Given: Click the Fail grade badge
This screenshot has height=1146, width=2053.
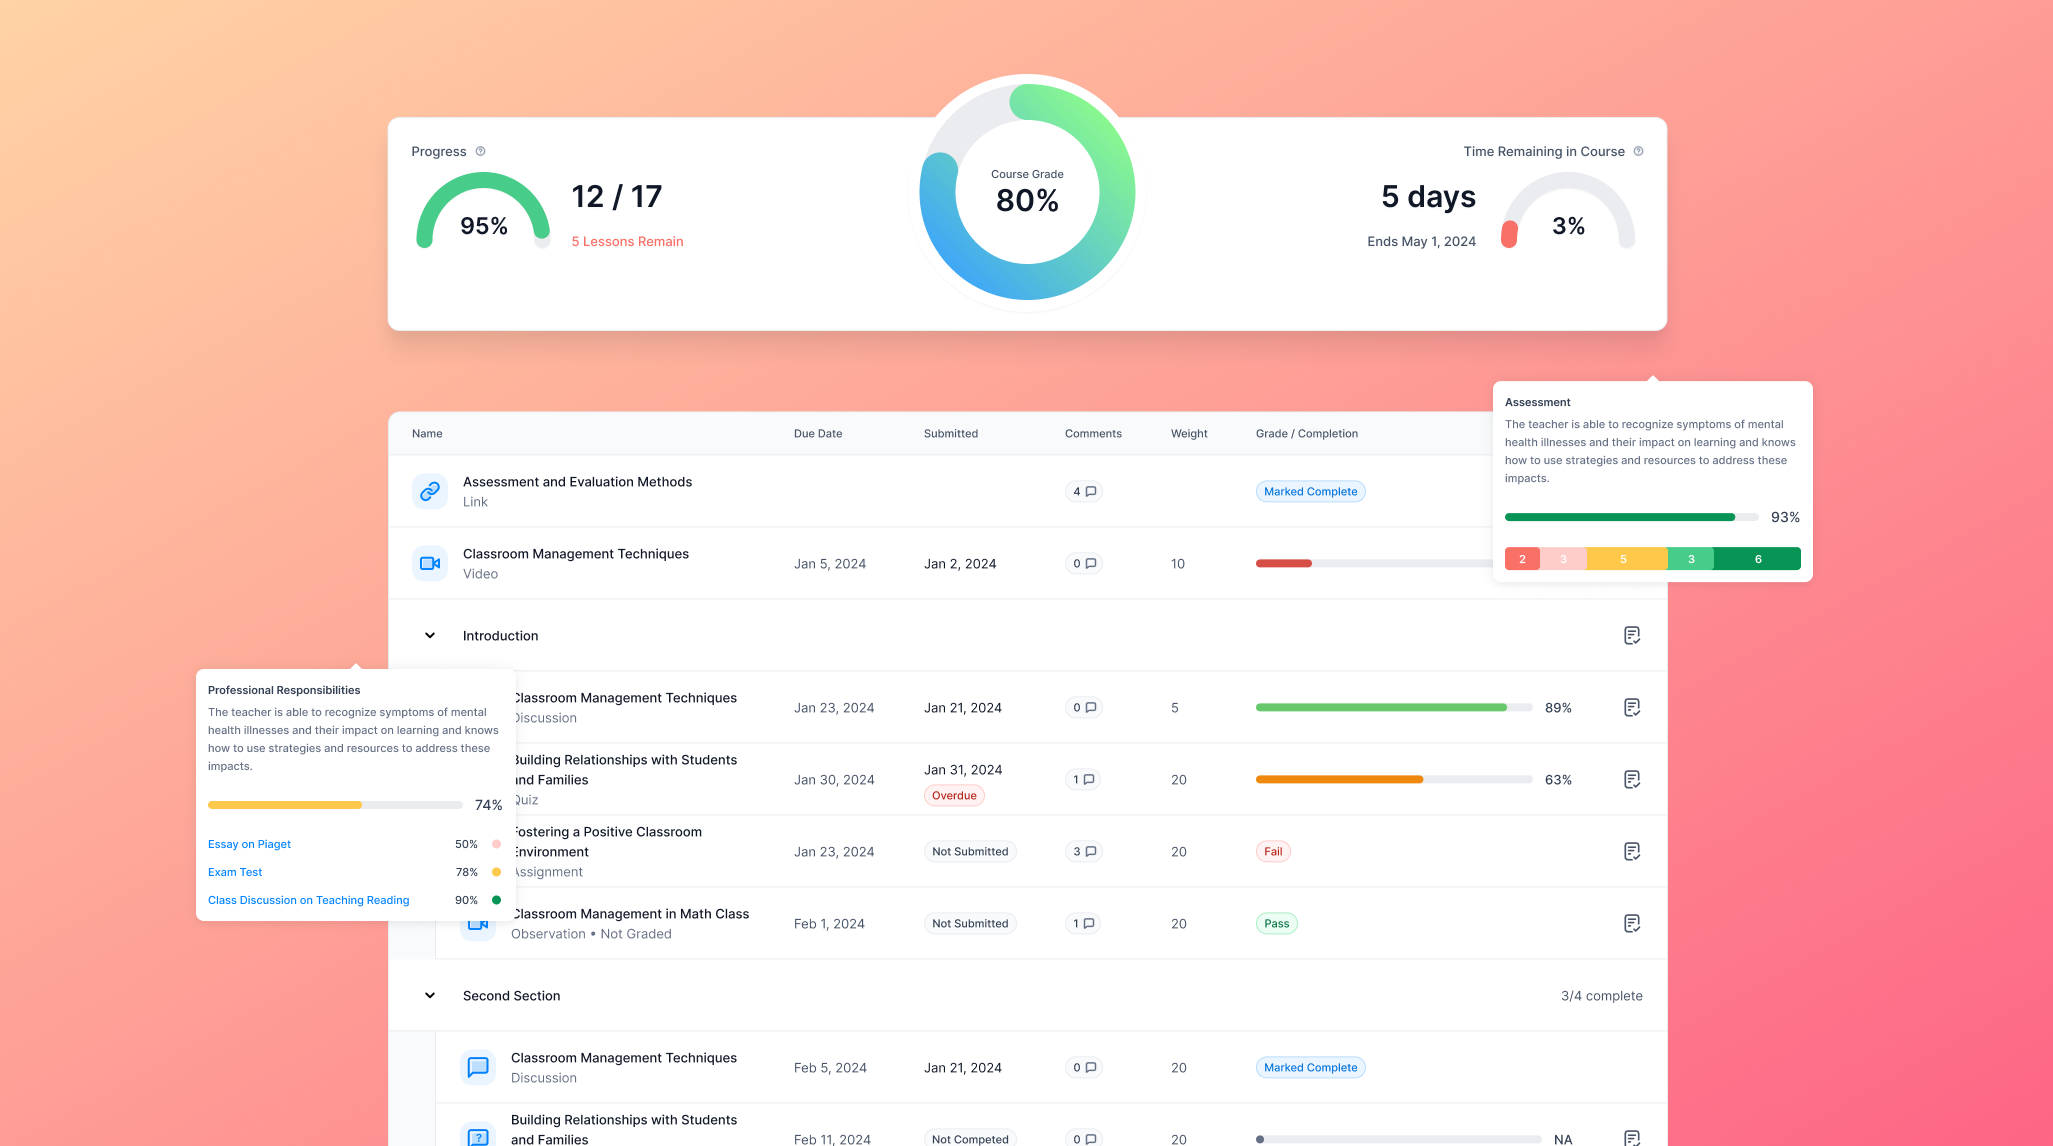Looking at the screenshot, I should click(1273, 851).
